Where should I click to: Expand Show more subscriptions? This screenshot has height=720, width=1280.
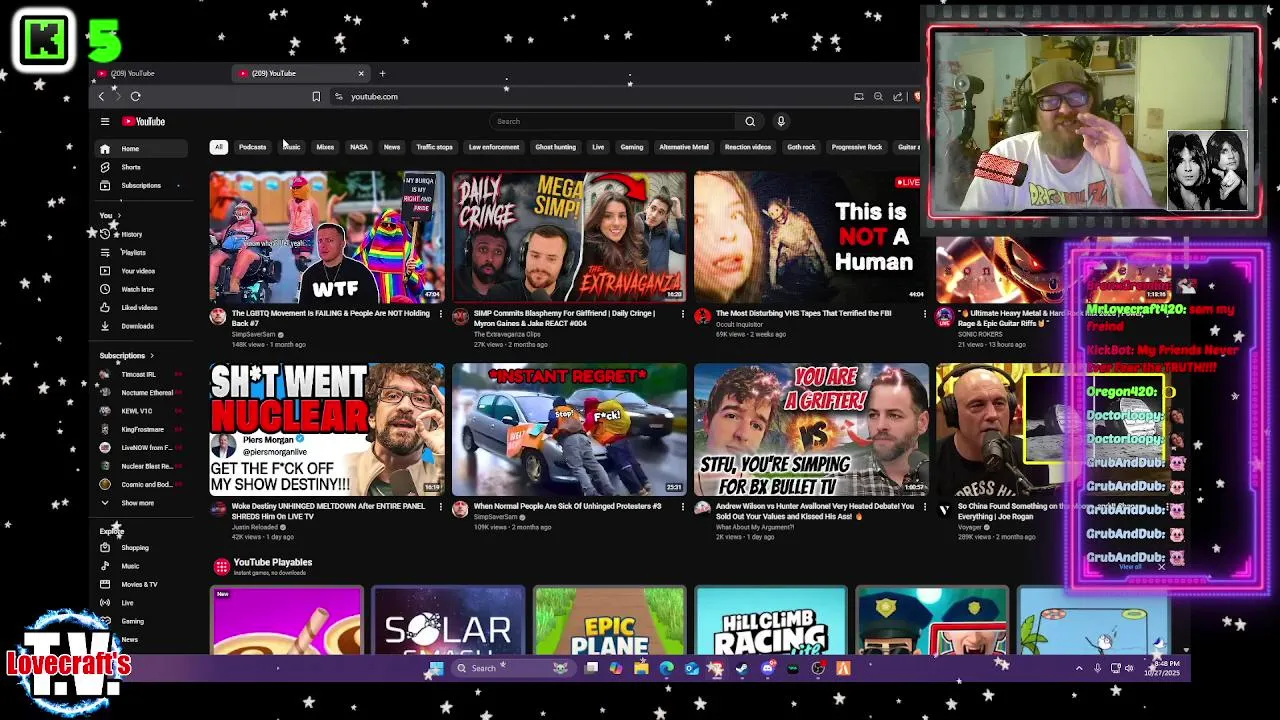(x=142, y=503)
